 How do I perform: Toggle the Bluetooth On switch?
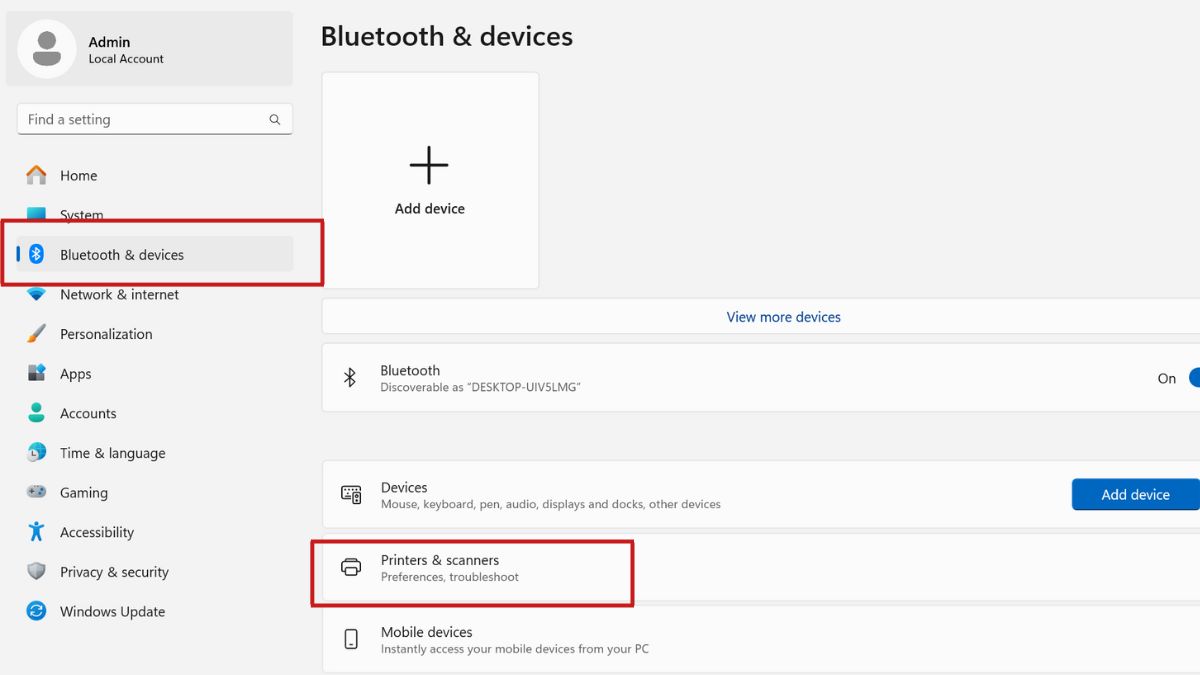pos(1194,378)
